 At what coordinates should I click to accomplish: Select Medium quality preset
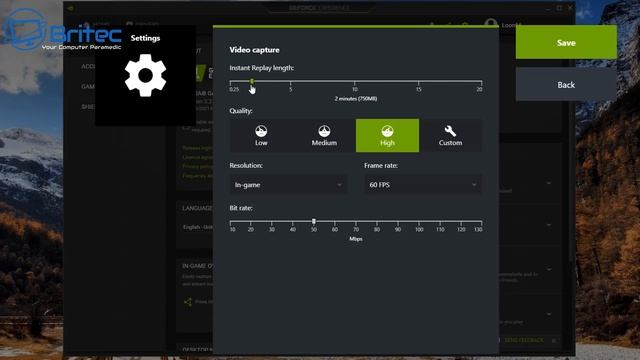[324, 136]
